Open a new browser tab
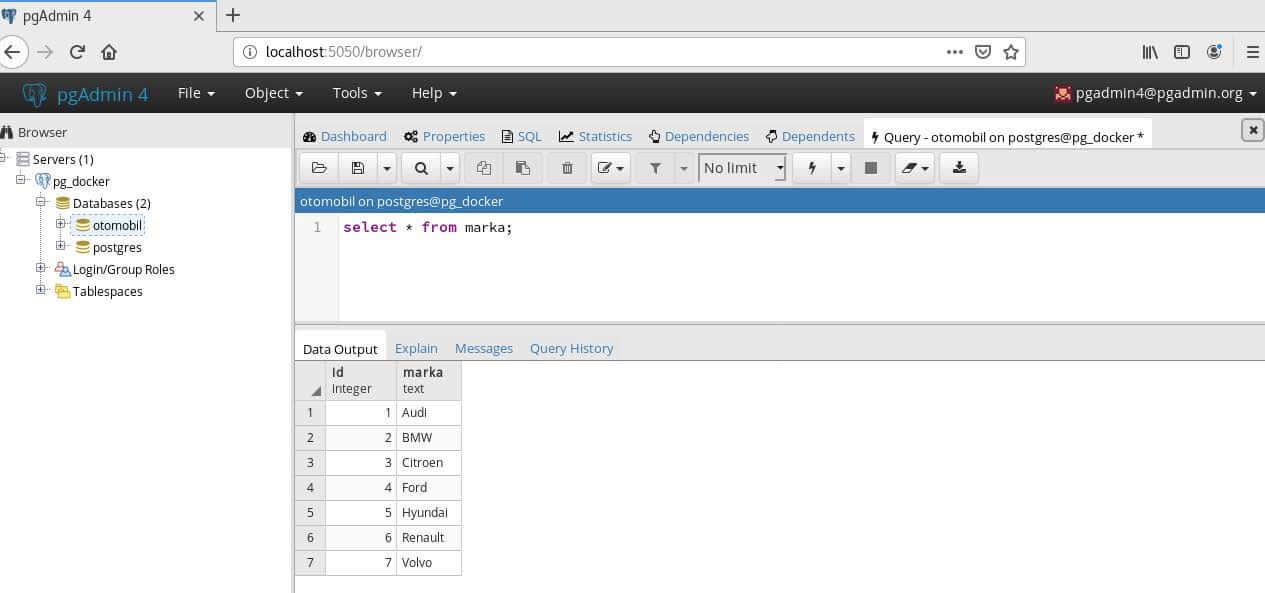The width and height of the screenshot is (1265, 593). (233, 15)
